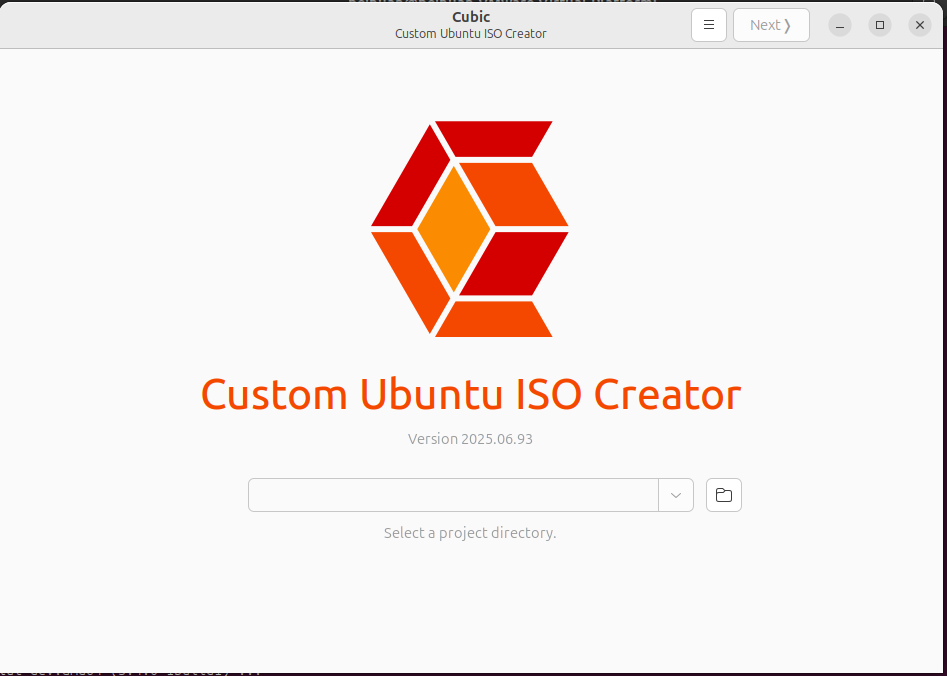Expand the project directory dropdown arrow
Image resolution: width=947 pixels, height=676 pixels.
(676, 495)
